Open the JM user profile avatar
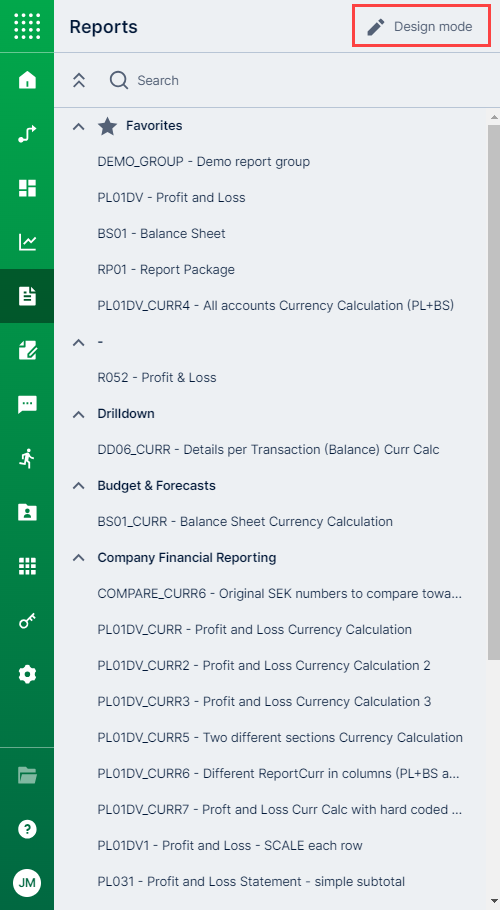 click(x=27, y=883)
